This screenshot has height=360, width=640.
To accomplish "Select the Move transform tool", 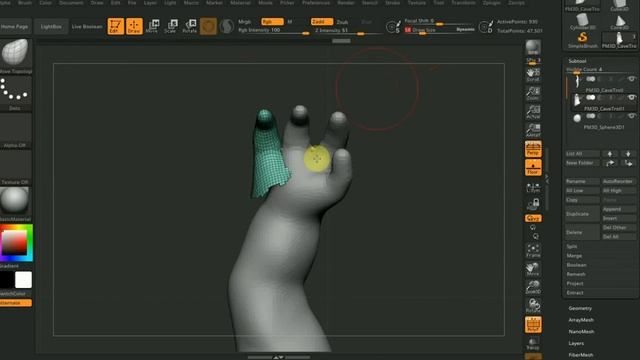I will [152, 26].
